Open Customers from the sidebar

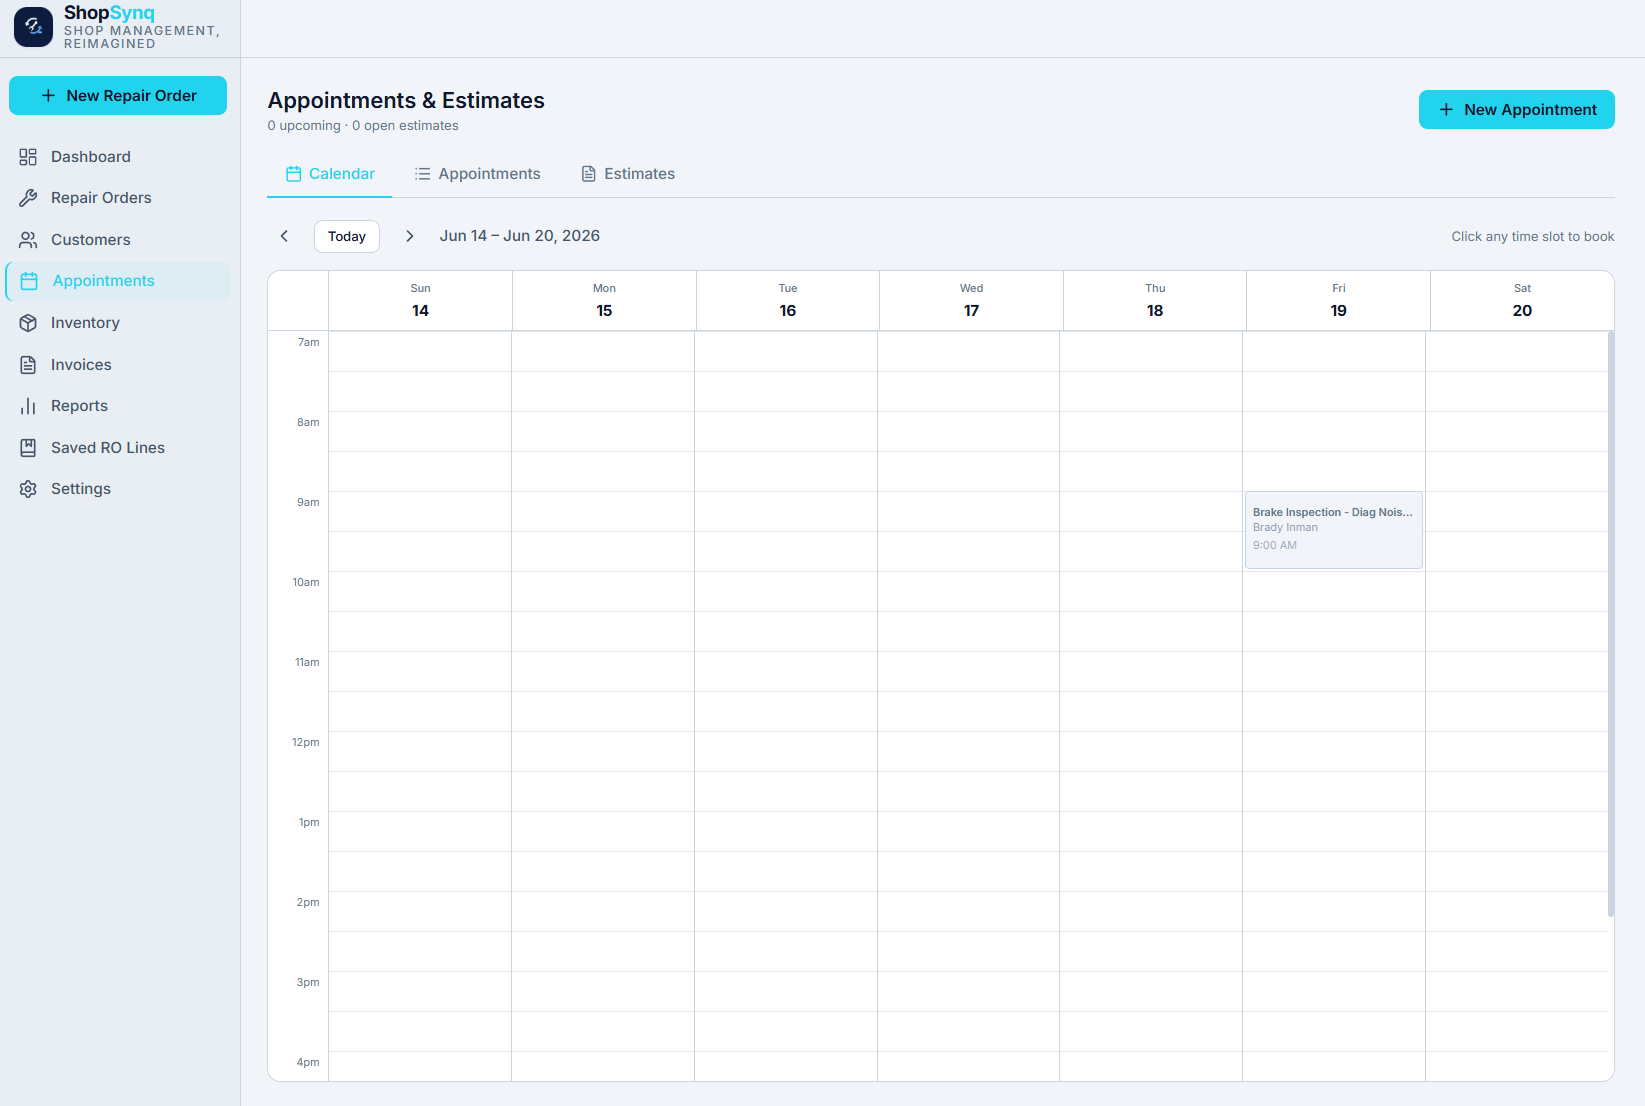[x=118, y=240]
